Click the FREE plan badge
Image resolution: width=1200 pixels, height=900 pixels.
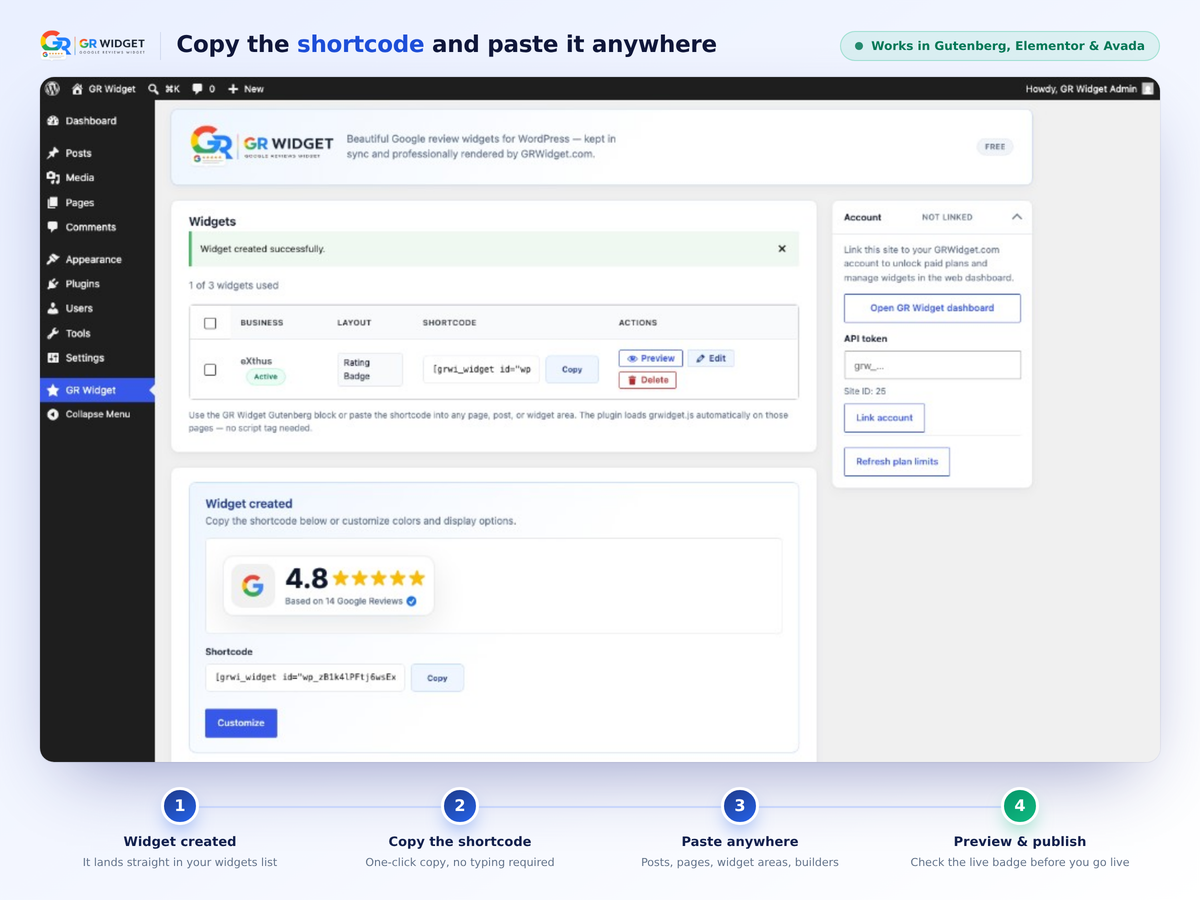pos(994,147)
